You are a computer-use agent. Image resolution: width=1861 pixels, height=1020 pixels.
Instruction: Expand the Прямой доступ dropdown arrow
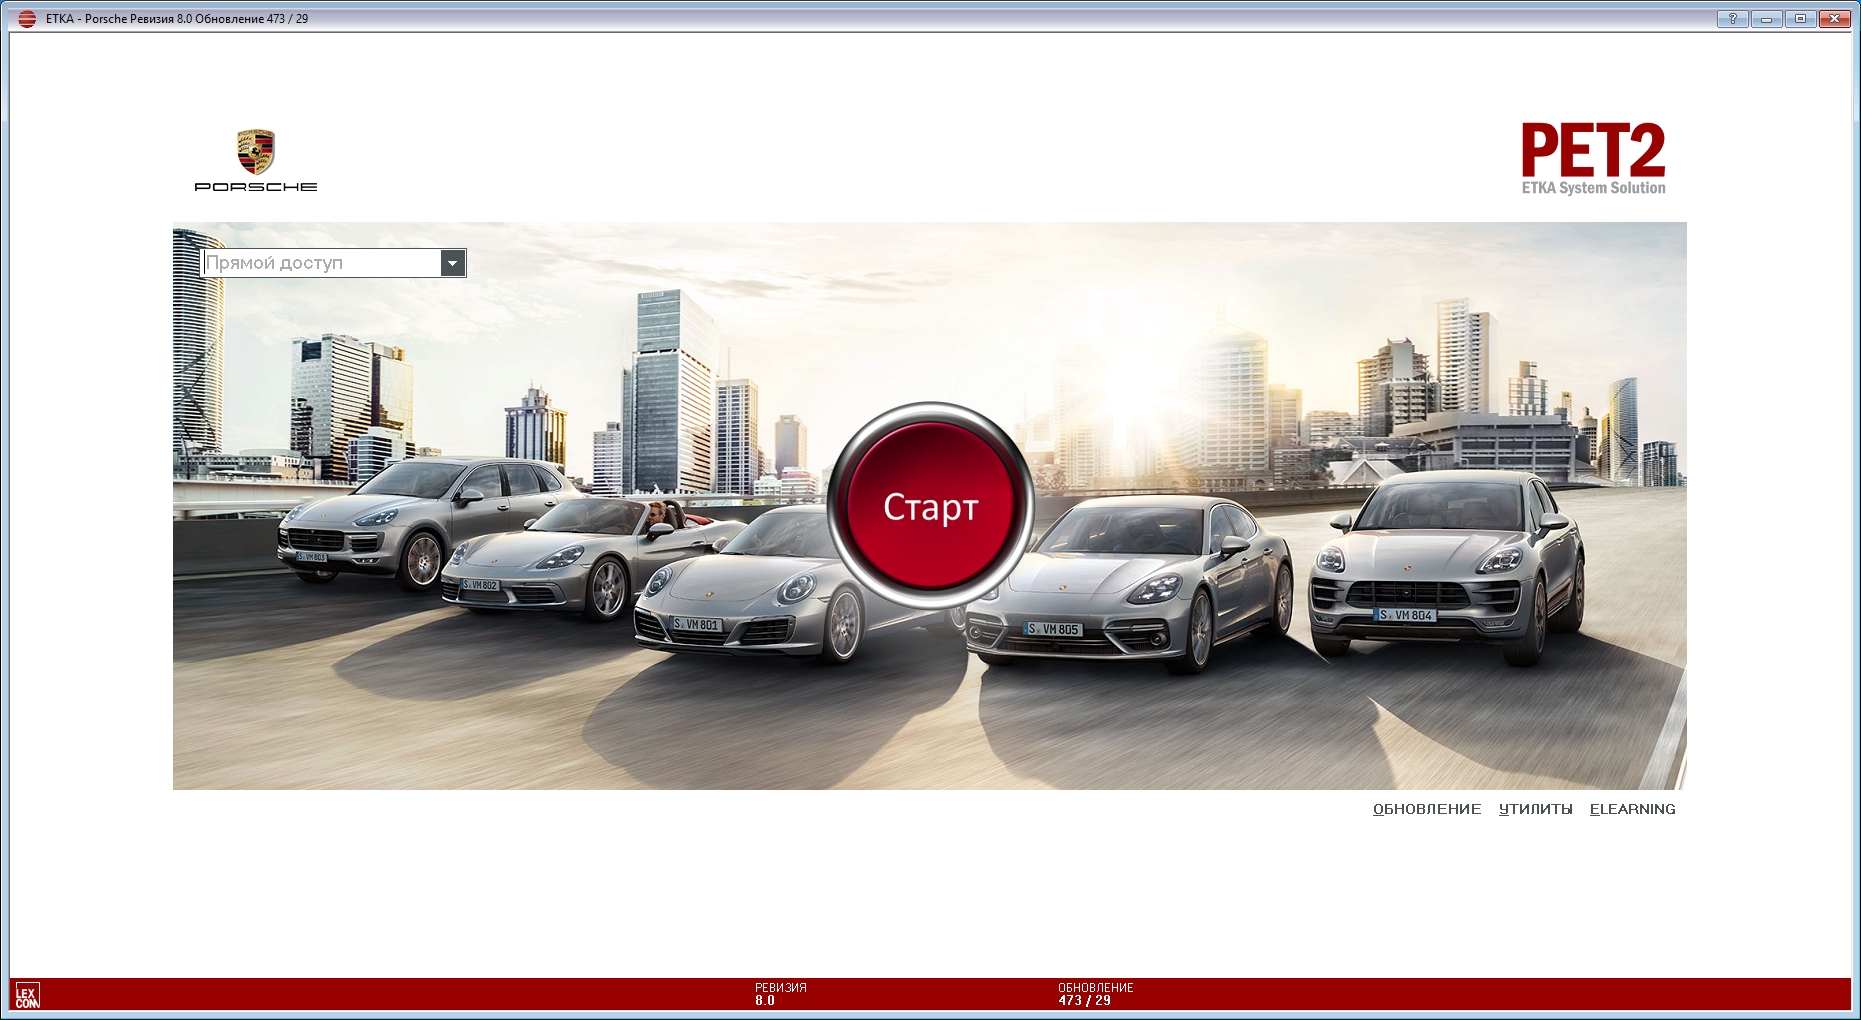tap(453, 263)
